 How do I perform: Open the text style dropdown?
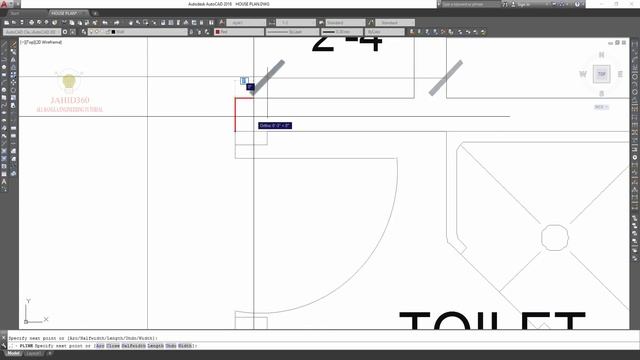(246, 22)
